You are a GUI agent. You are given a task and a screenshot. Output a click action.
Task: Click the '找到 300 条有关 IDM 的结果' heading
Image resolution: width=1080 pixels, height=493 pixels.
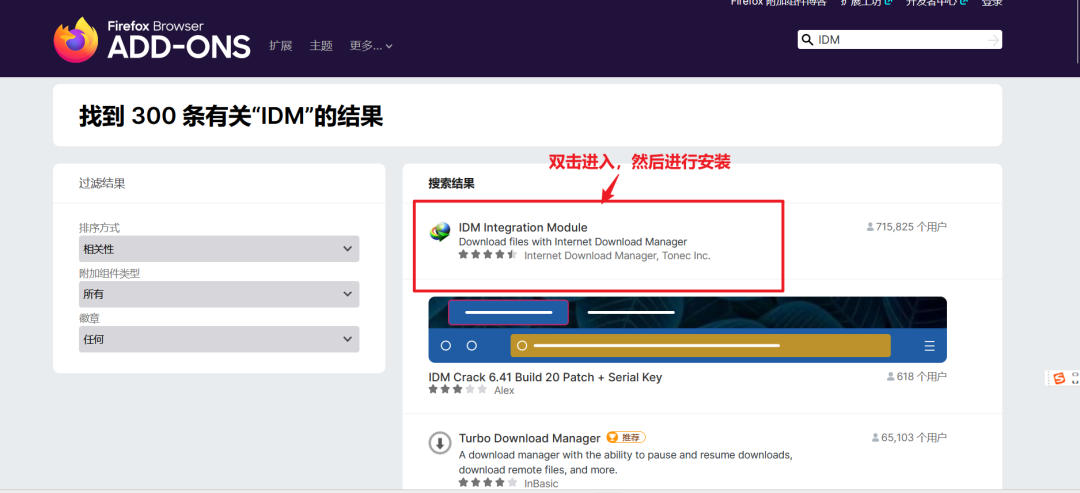click(231, 116)
